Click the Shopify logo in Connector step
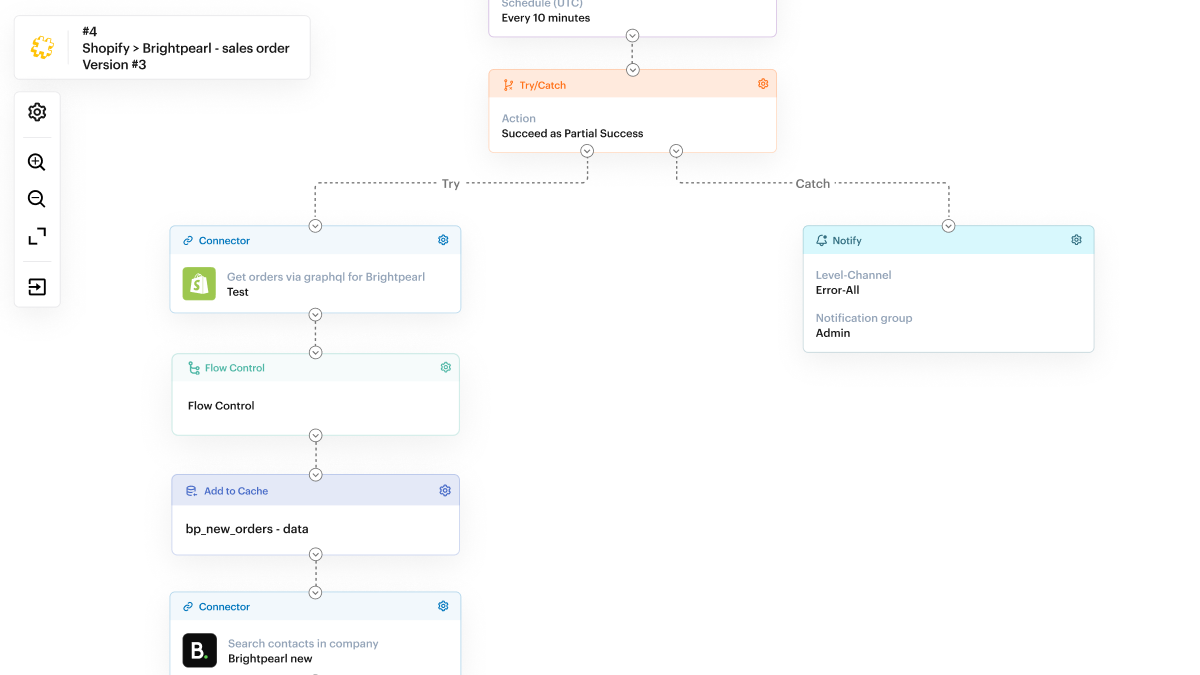This screenshot has width=1200, height=675. pyautogui.click(x=199, y=284)
